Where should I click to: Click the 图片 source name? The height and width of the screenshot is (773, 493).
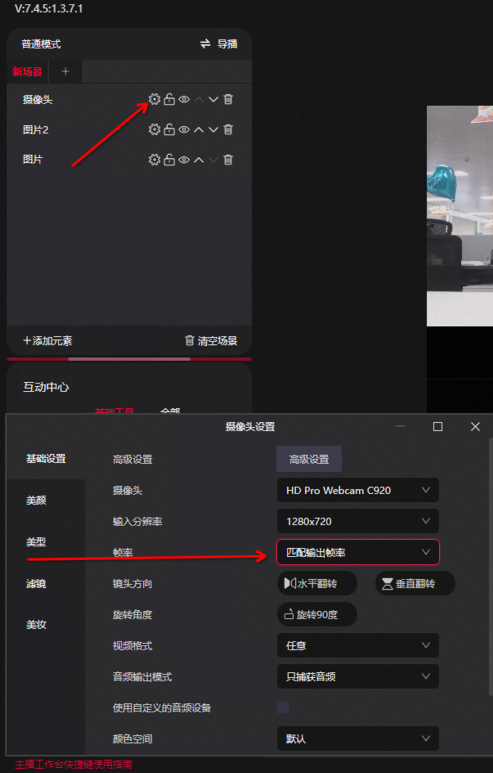click(x=33, y=160)
